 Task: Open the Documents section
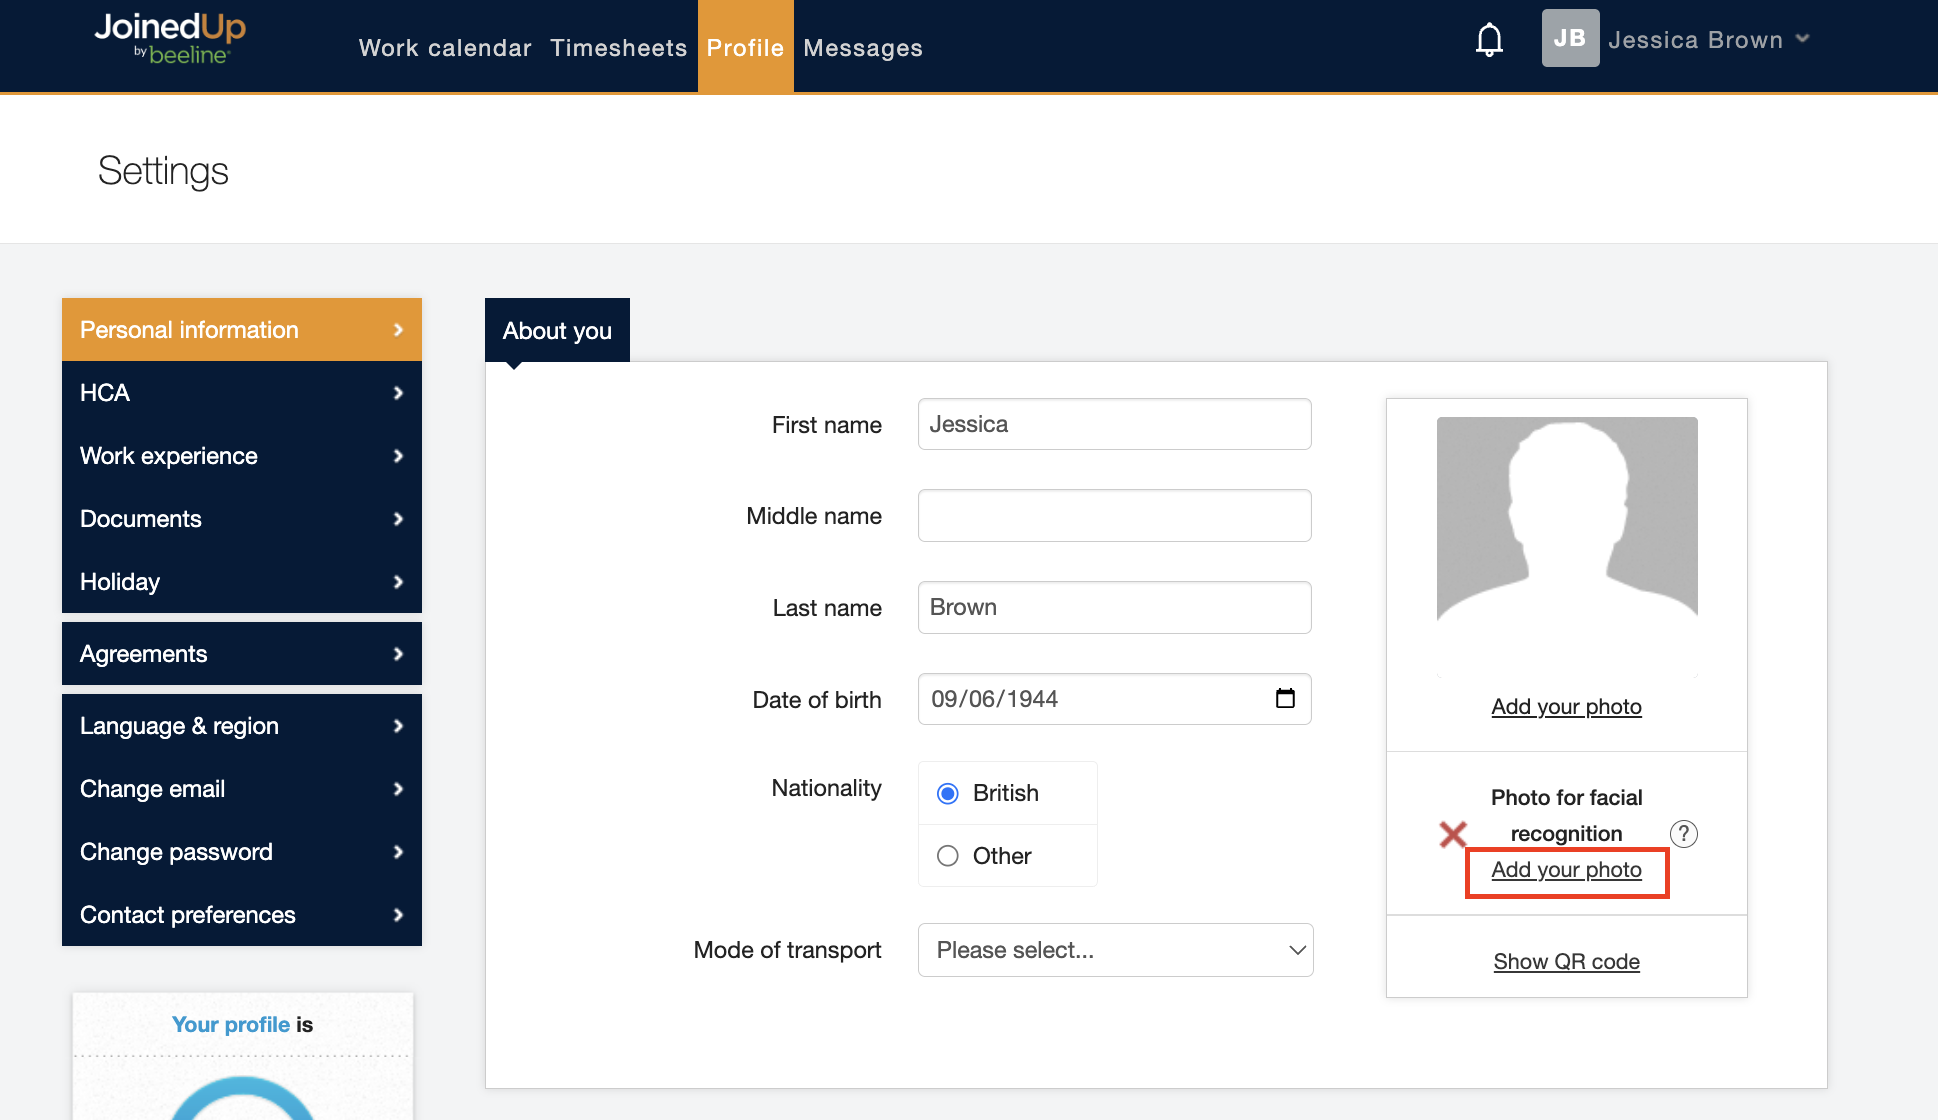pyautogui.click(x=241, y=519)
